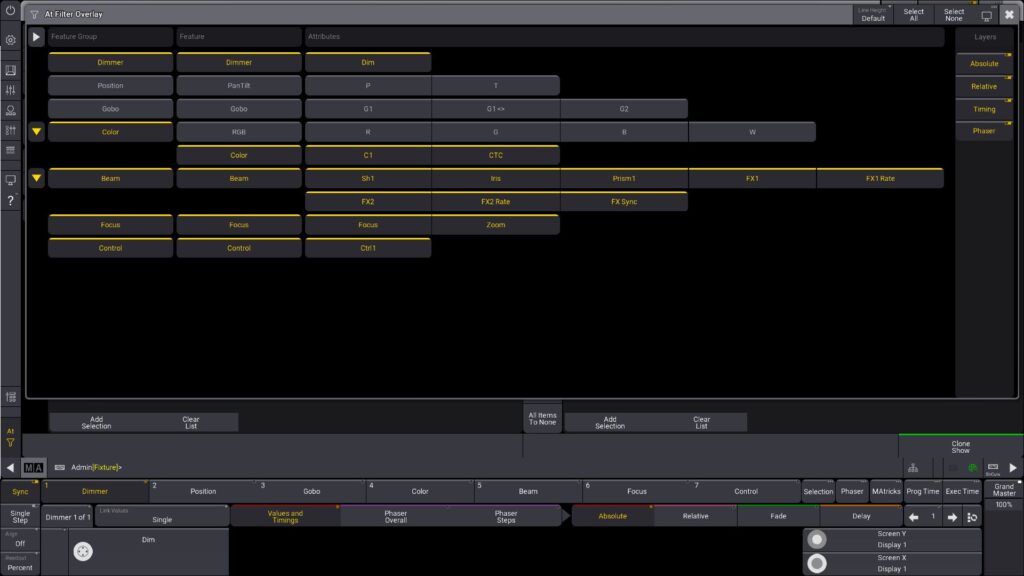Select the Phaser Overall tab
Image resolution: width=1024 pixels, height=576 pixels.
click(396, 517)
